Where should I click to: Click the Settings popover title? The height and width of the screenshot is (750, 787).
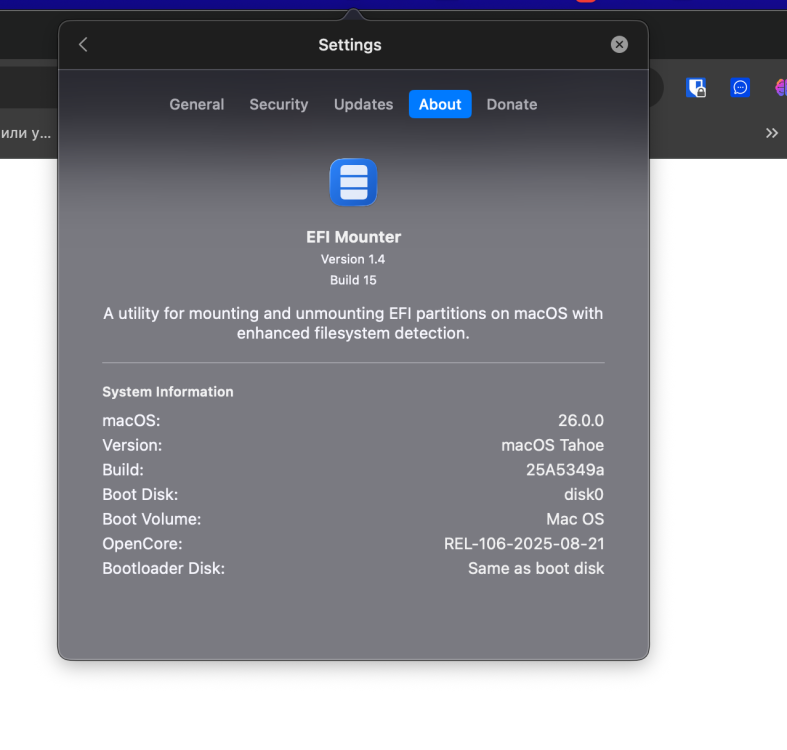[x=350, y=45]
